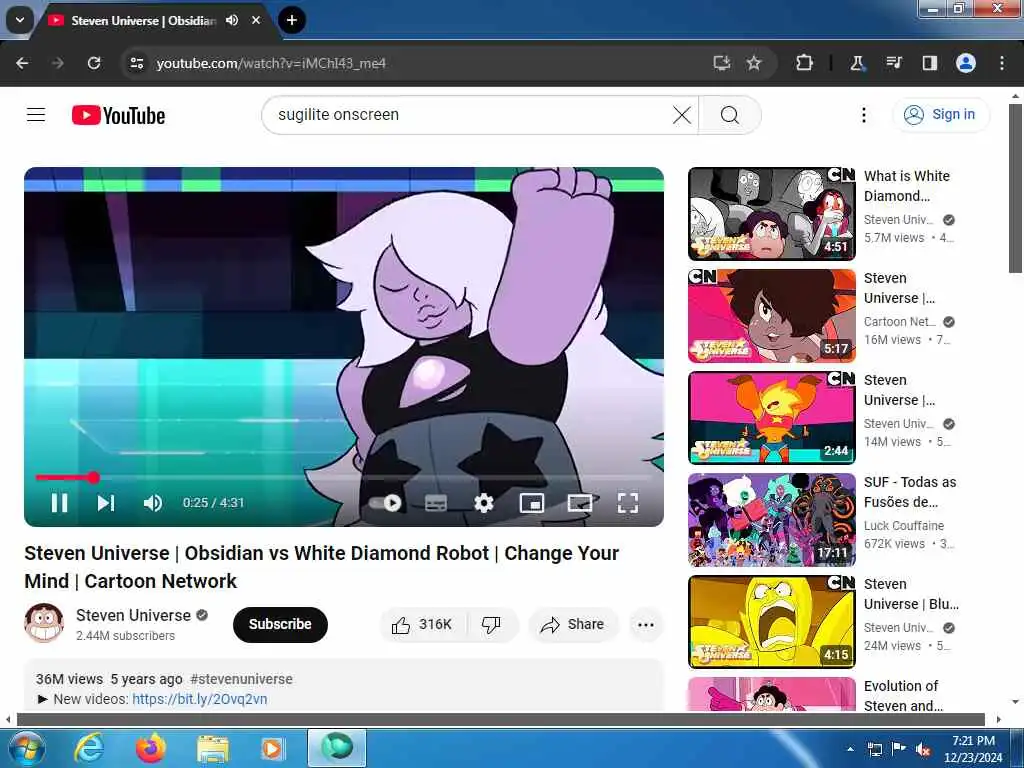Open YouTube settings three-dot menu
This screenshot has width=1024, height=768.
pyautogui.click(x=863, y=115)
